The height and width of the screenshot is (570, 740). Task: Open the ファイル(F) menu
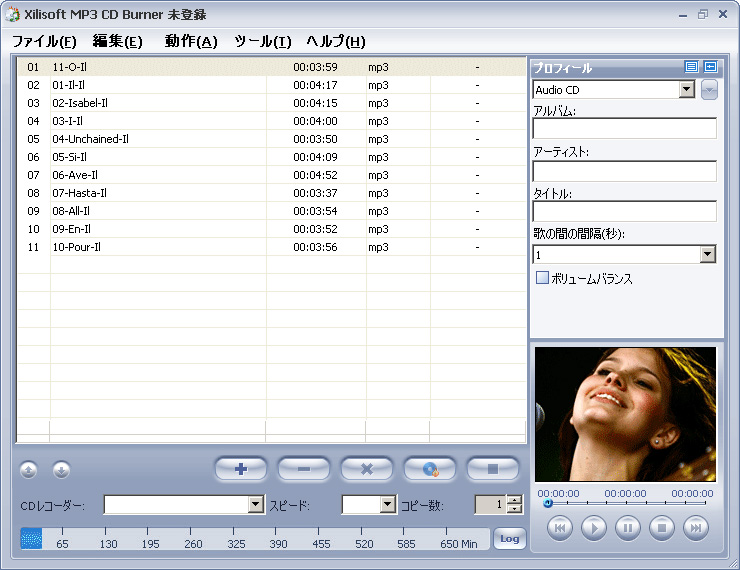[x=44, y=41]
